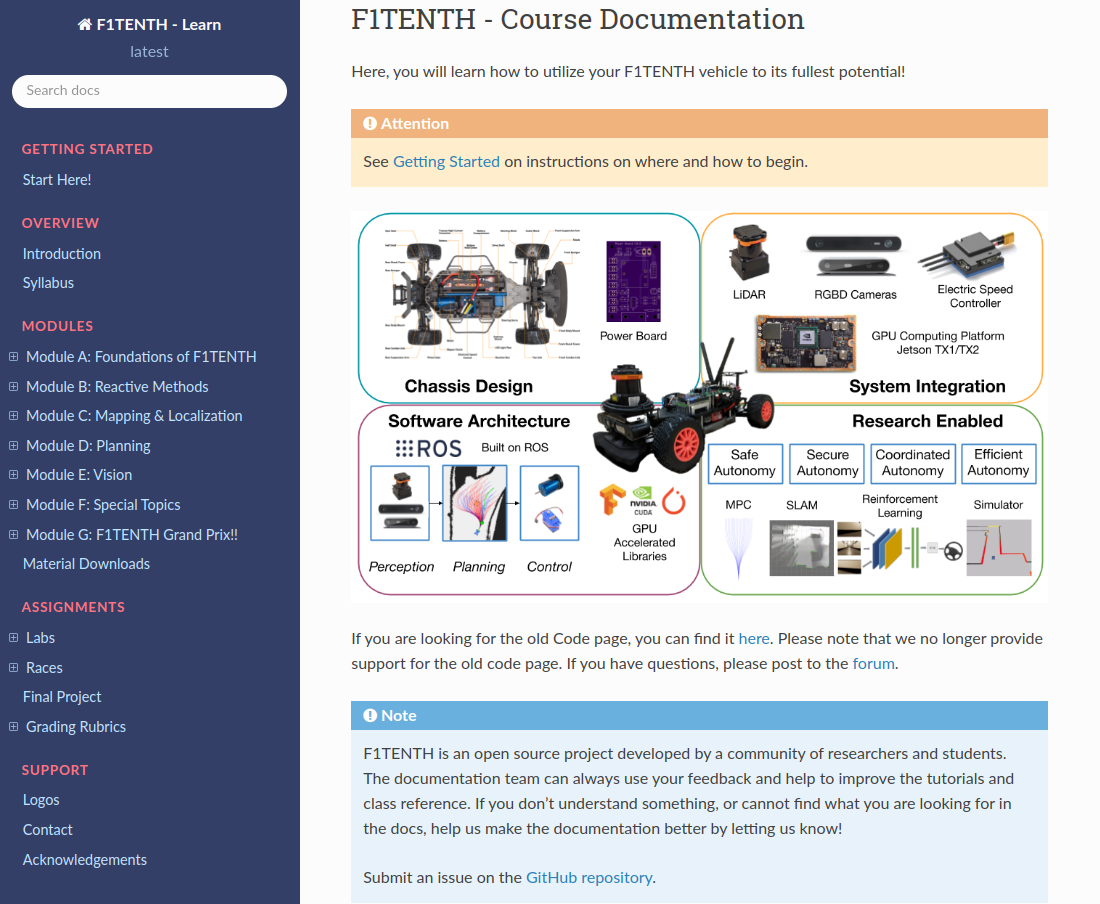
Task: Open Module G: F1TENTH Grand Prix link
Action: 132,534
